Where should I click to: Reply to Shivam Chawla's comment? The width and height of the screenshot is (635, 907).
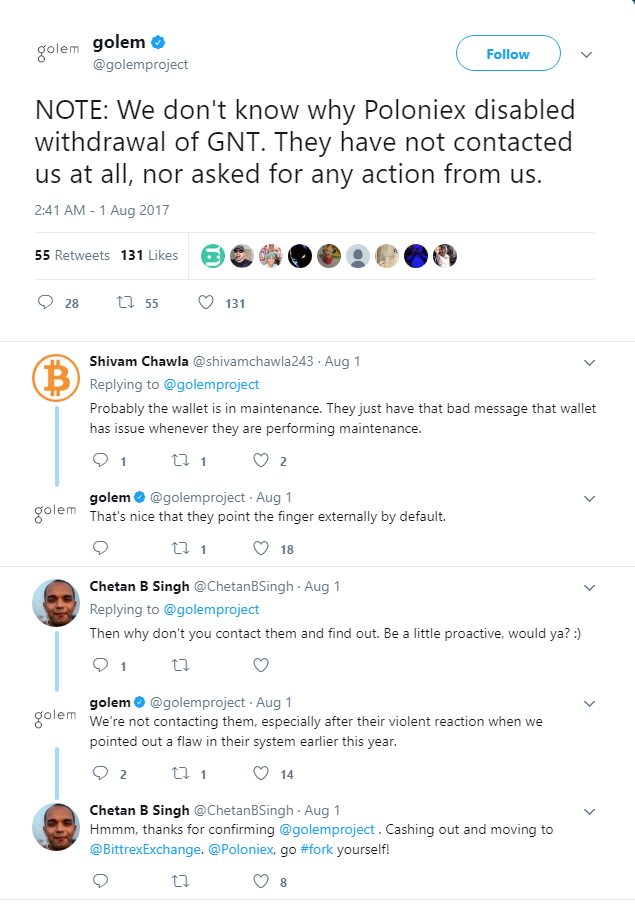pyautogui.click(x=100, y=461)
